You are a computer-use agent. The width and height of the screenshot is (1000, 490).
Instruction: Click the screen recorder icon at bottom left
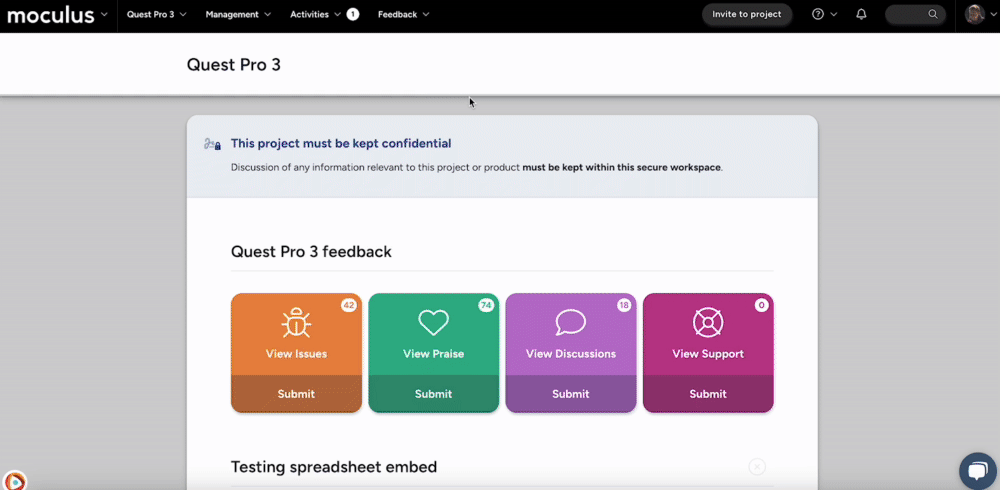click(x=13, y=482)
